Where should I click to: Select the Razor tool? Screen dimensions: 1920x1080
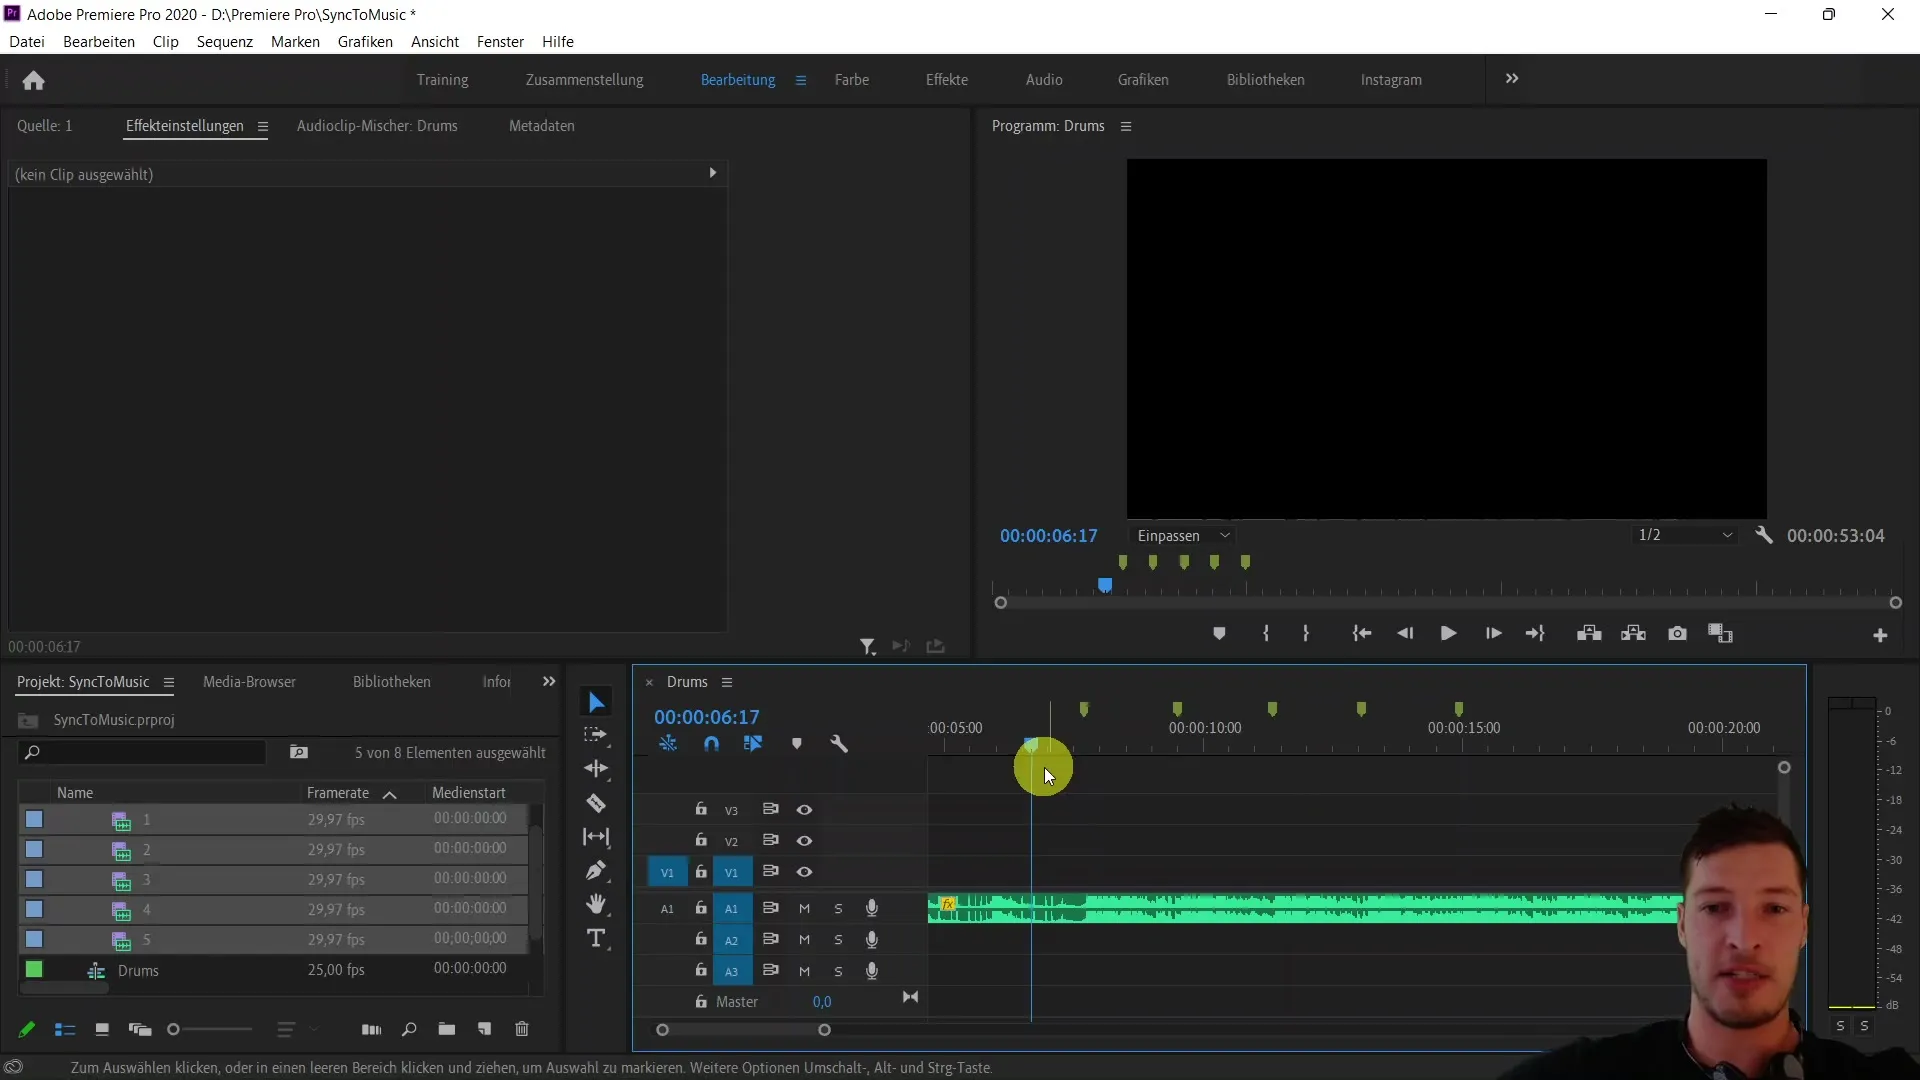[x=596, y=803]
